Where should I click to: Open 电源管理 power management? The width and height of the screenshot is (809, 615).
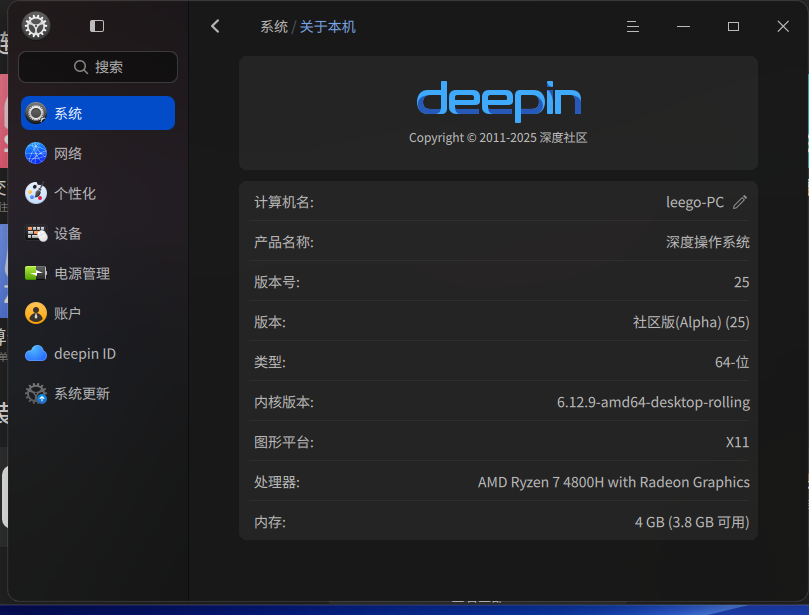pos(98,273)
